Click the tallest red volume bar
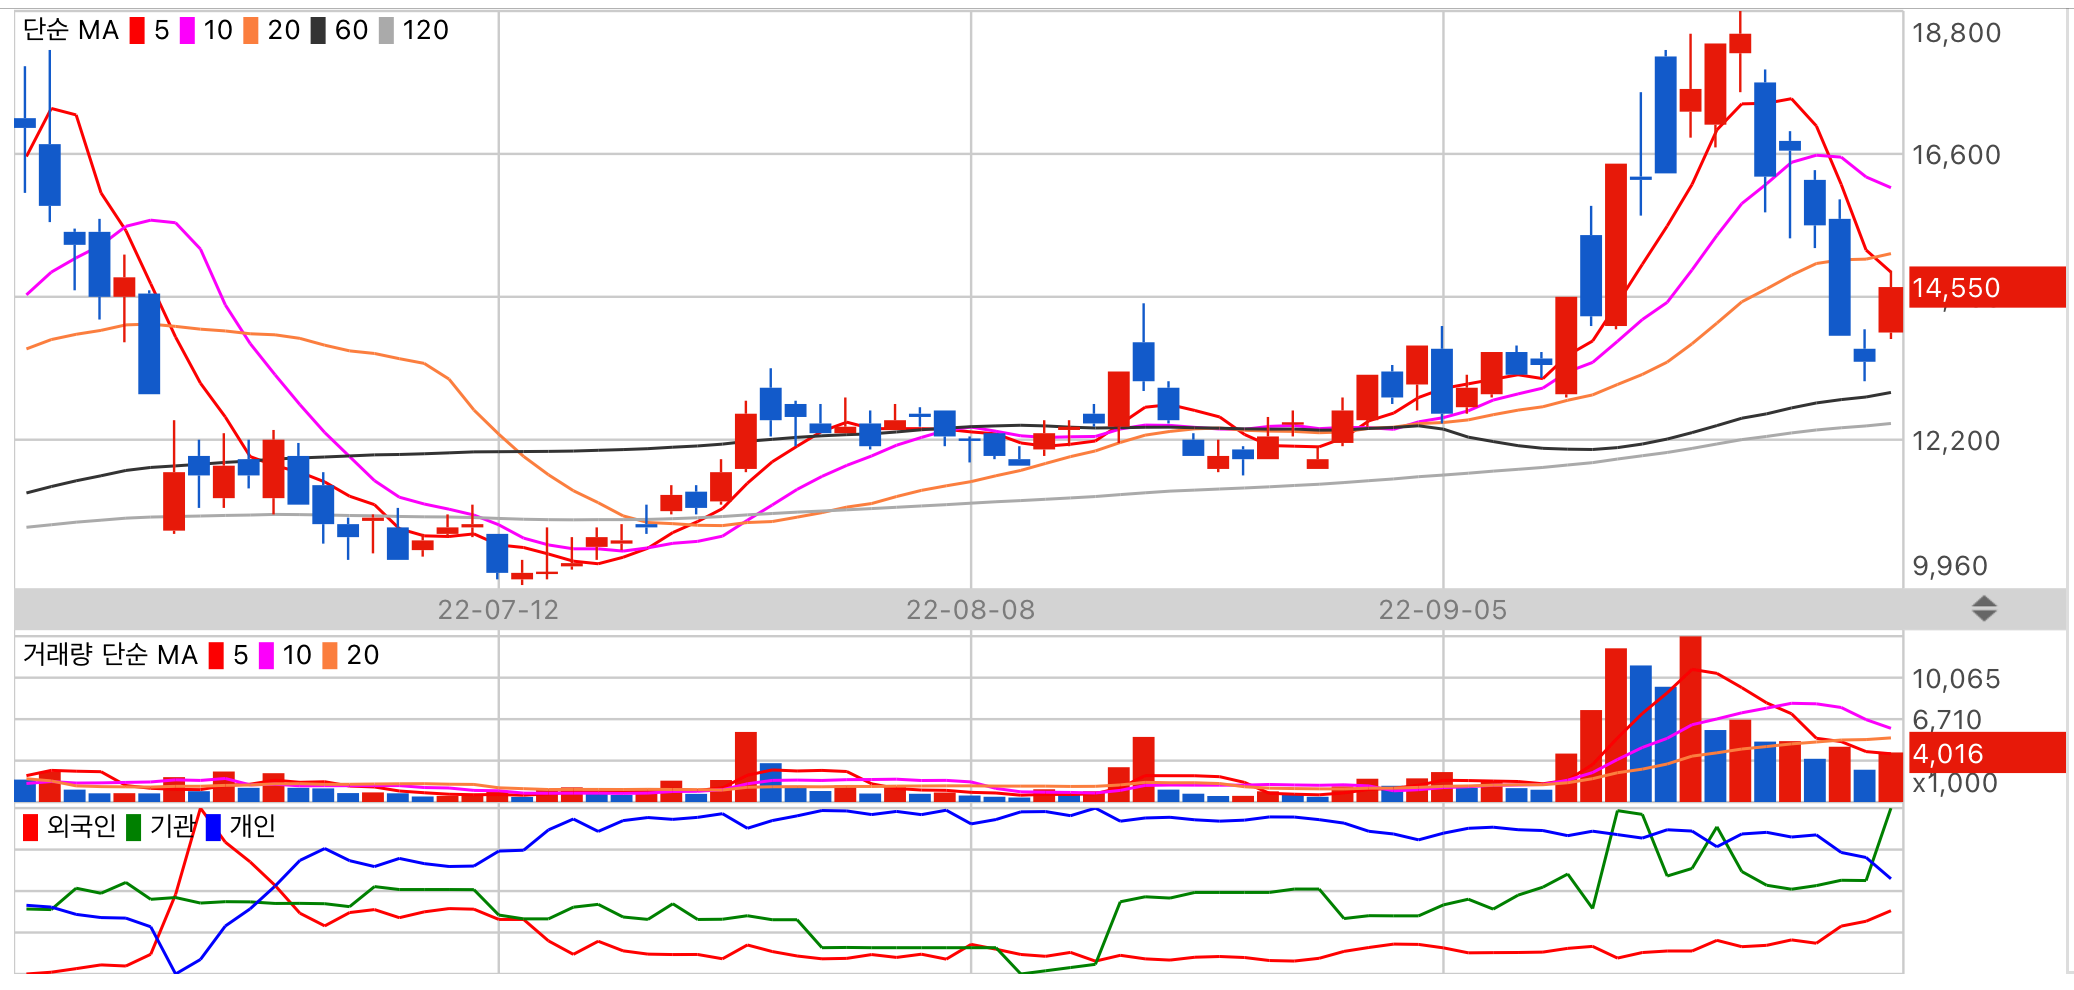The image size is (2074, 990). point(1690,719)
